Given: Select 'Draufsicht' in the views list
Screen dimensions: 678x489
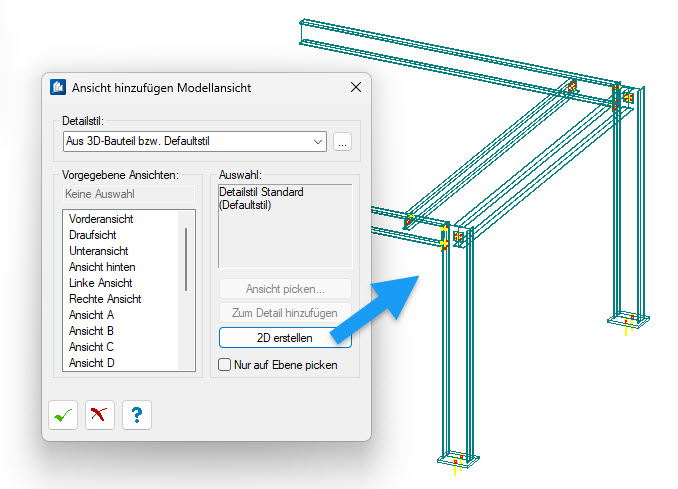Looking at the screenshot, I should click(93, 235).
